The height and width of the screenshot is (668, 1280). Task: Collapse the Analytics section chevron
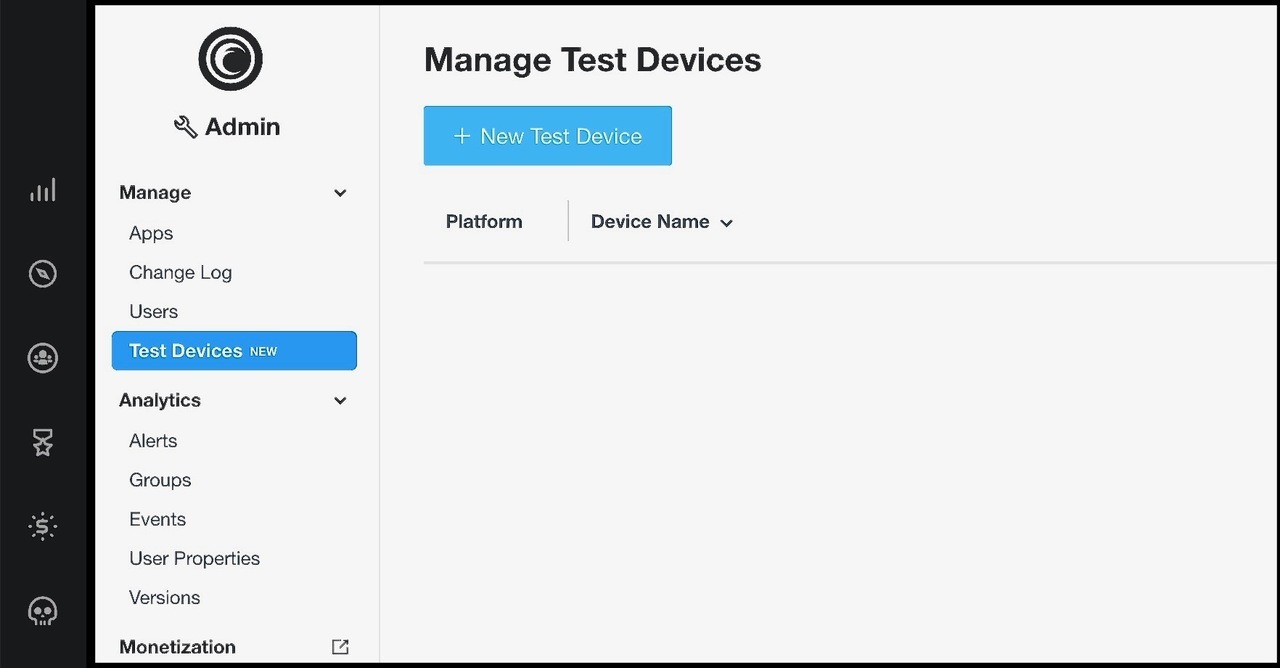point(340,401)
